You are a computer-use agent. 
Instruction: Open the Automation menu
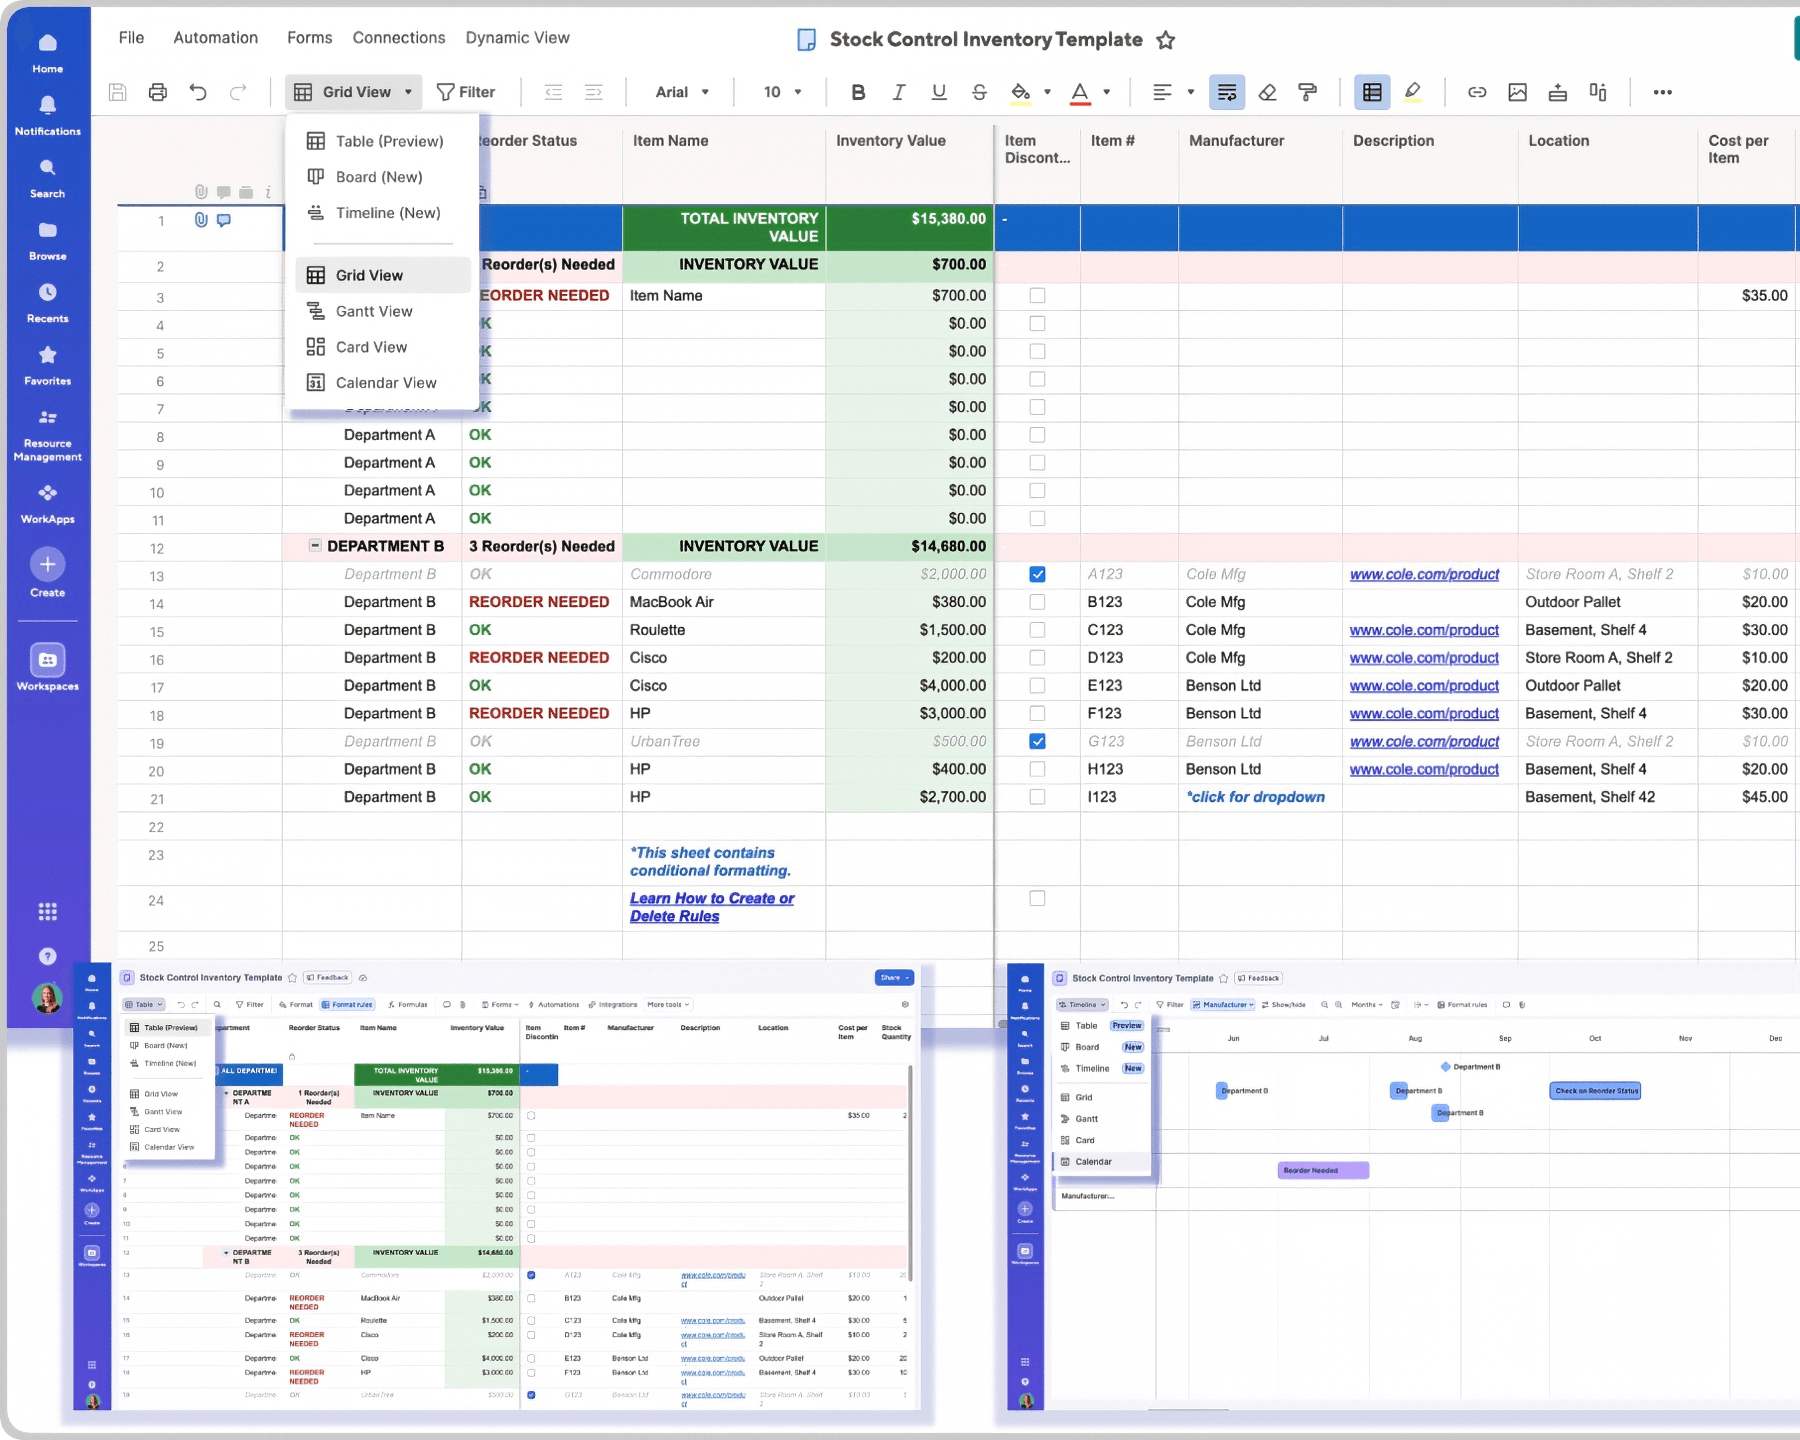(x=215, y=38)
